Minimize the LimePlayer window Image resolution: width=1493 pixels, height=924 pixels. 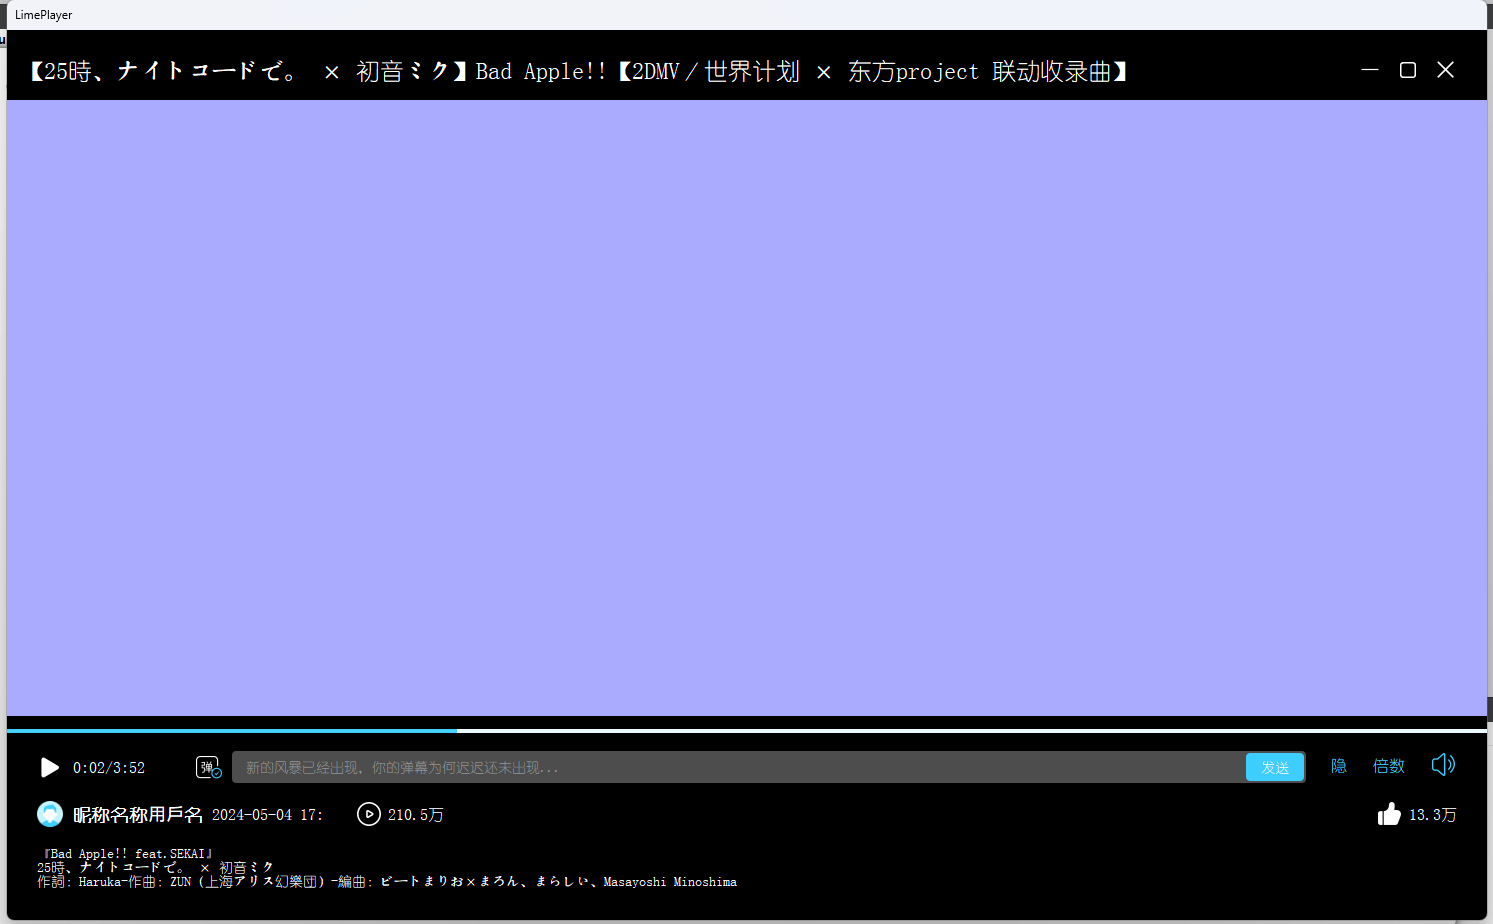pos(1370,70)
